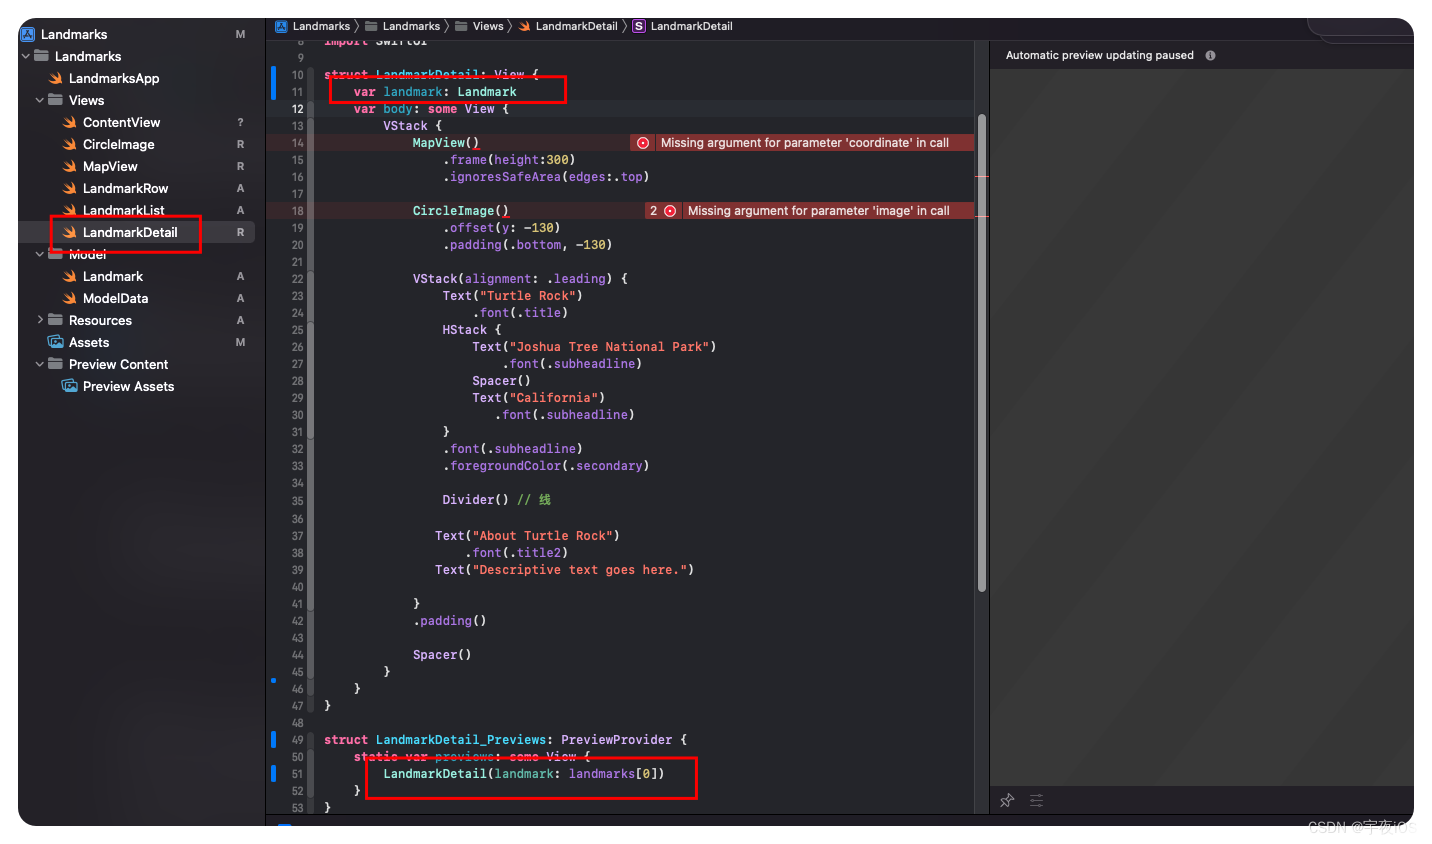Select Assets catalog in navigator
Image resolution: width=1432 pixels, height=844 pixels.
89,342
